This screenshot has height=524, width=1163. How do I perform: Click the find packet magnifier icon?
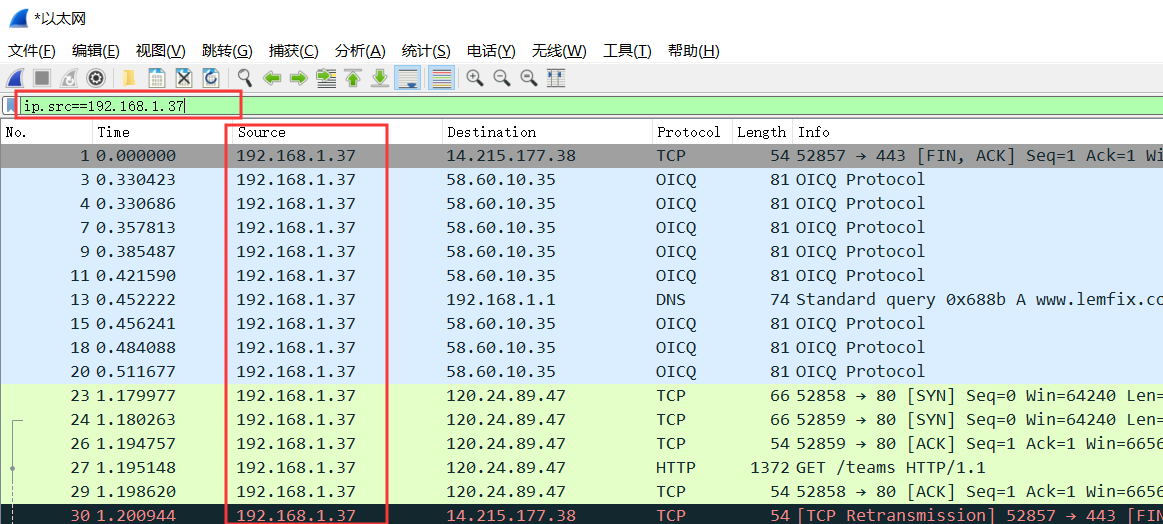click(x=245, y=78)
